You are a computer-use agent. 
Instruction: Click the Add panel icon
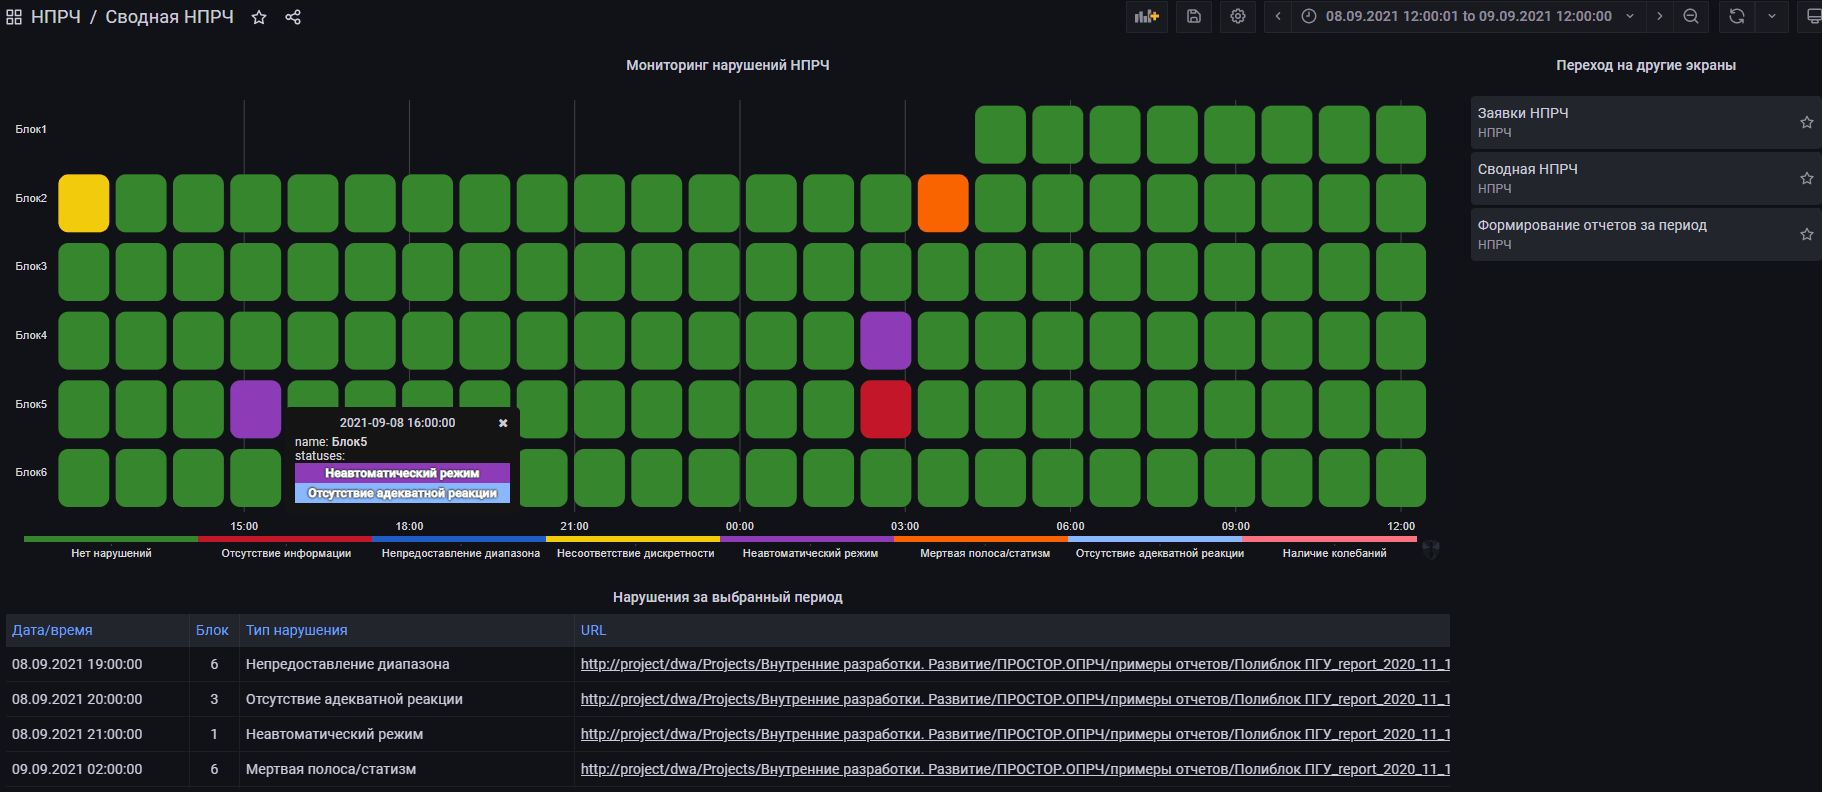coord(1146,16)
